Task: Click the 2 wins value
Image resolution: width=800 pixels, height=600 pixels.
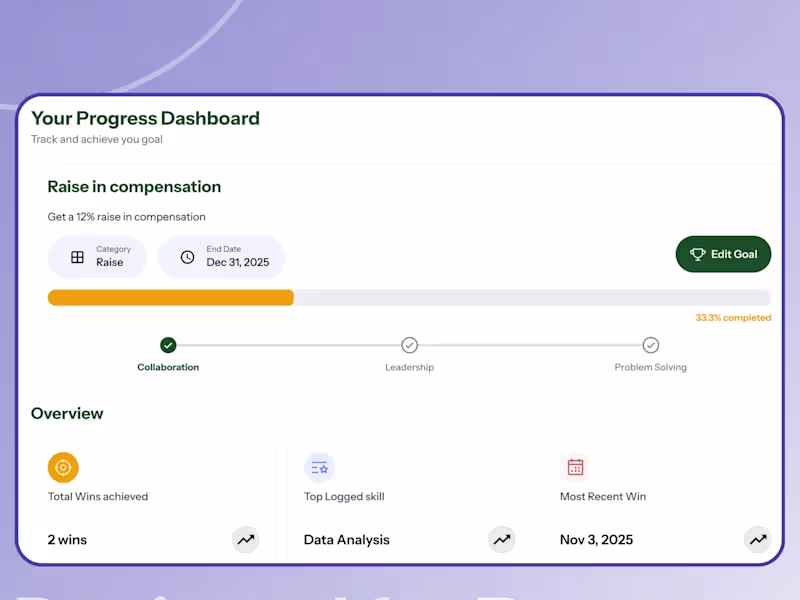Action: coord(67,540)
